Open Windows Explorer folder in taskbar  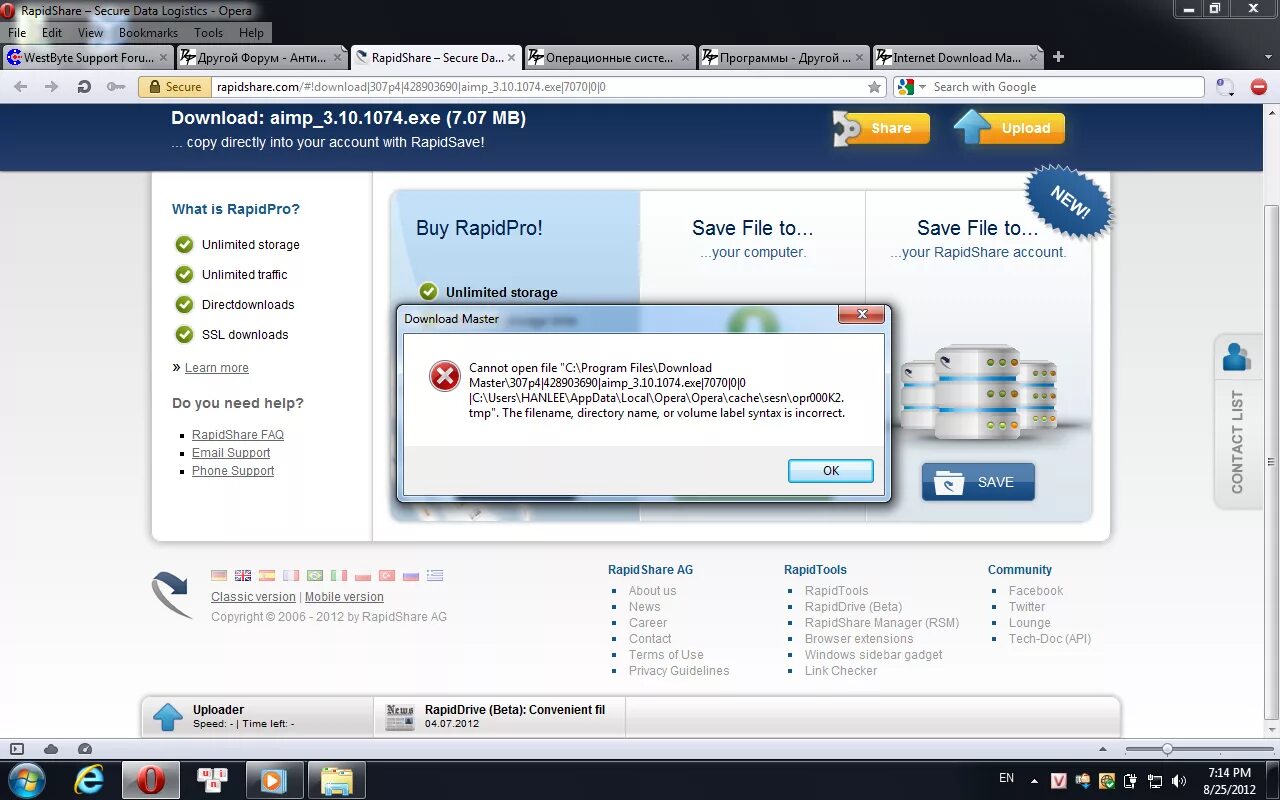337,780
